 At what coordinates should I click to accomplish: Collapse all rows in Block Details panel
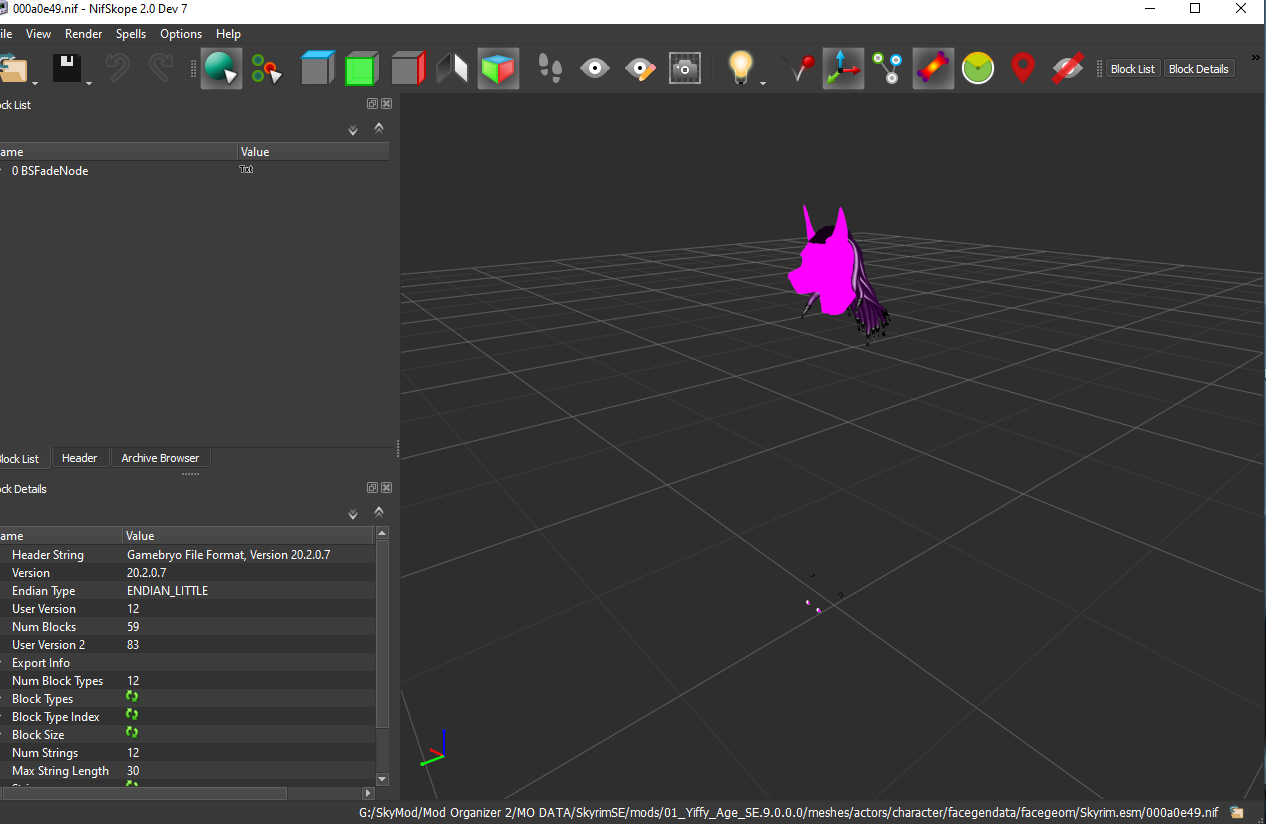pos(379,512)
